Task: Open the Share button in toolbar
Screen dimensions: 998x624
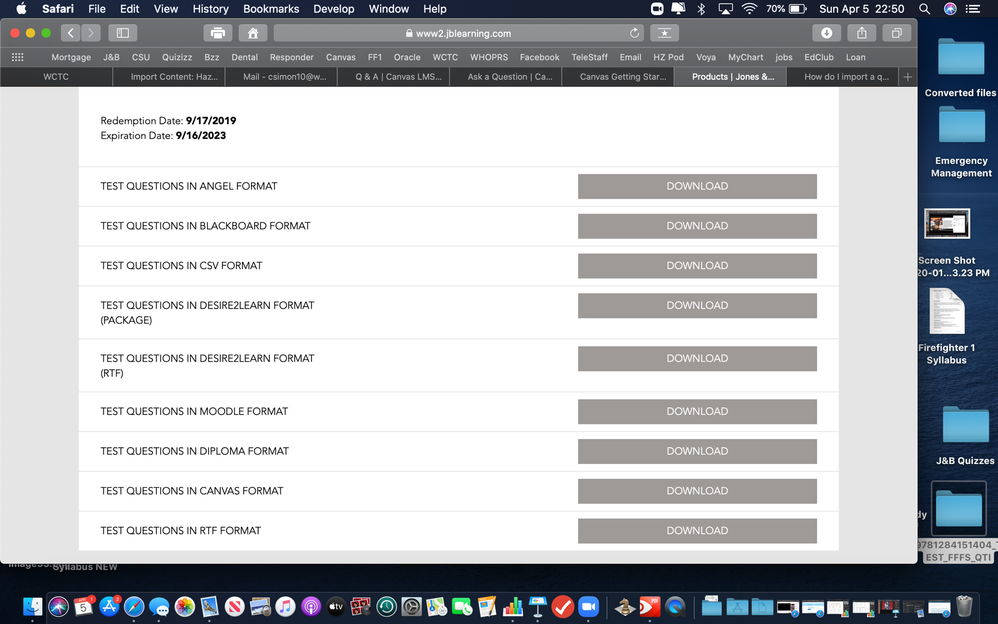Action: click(862, 33)
